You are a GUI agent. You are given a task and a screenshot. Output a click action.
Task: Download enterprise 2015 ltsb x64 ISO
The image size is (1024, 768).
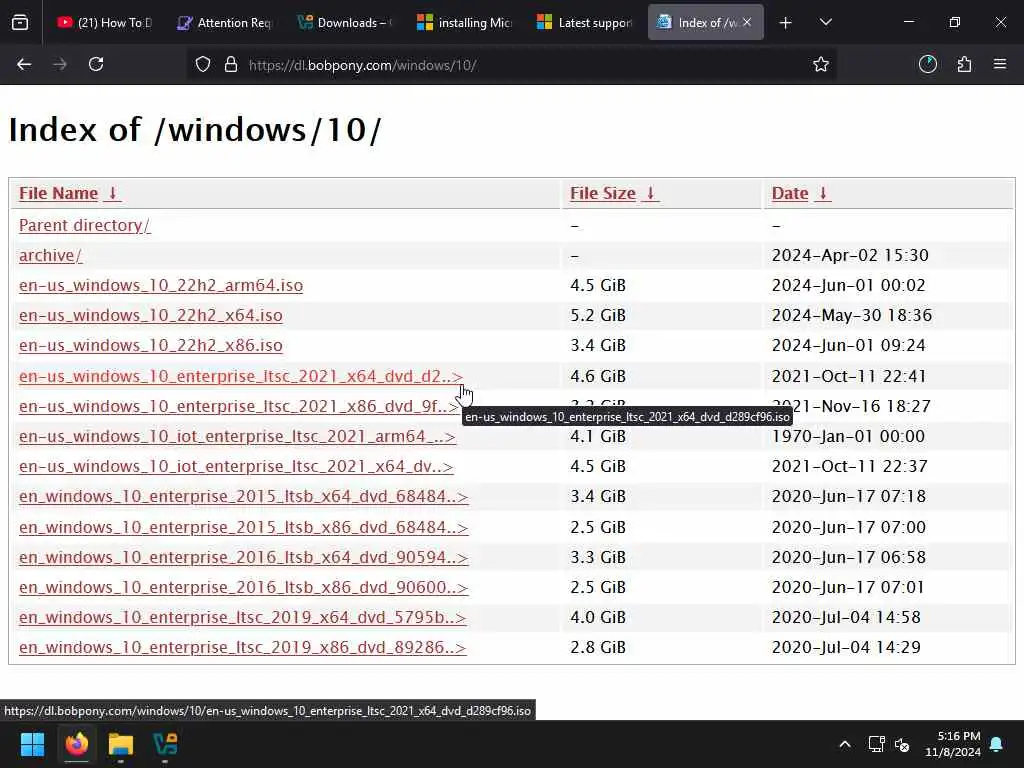click(x=244, y=496)
